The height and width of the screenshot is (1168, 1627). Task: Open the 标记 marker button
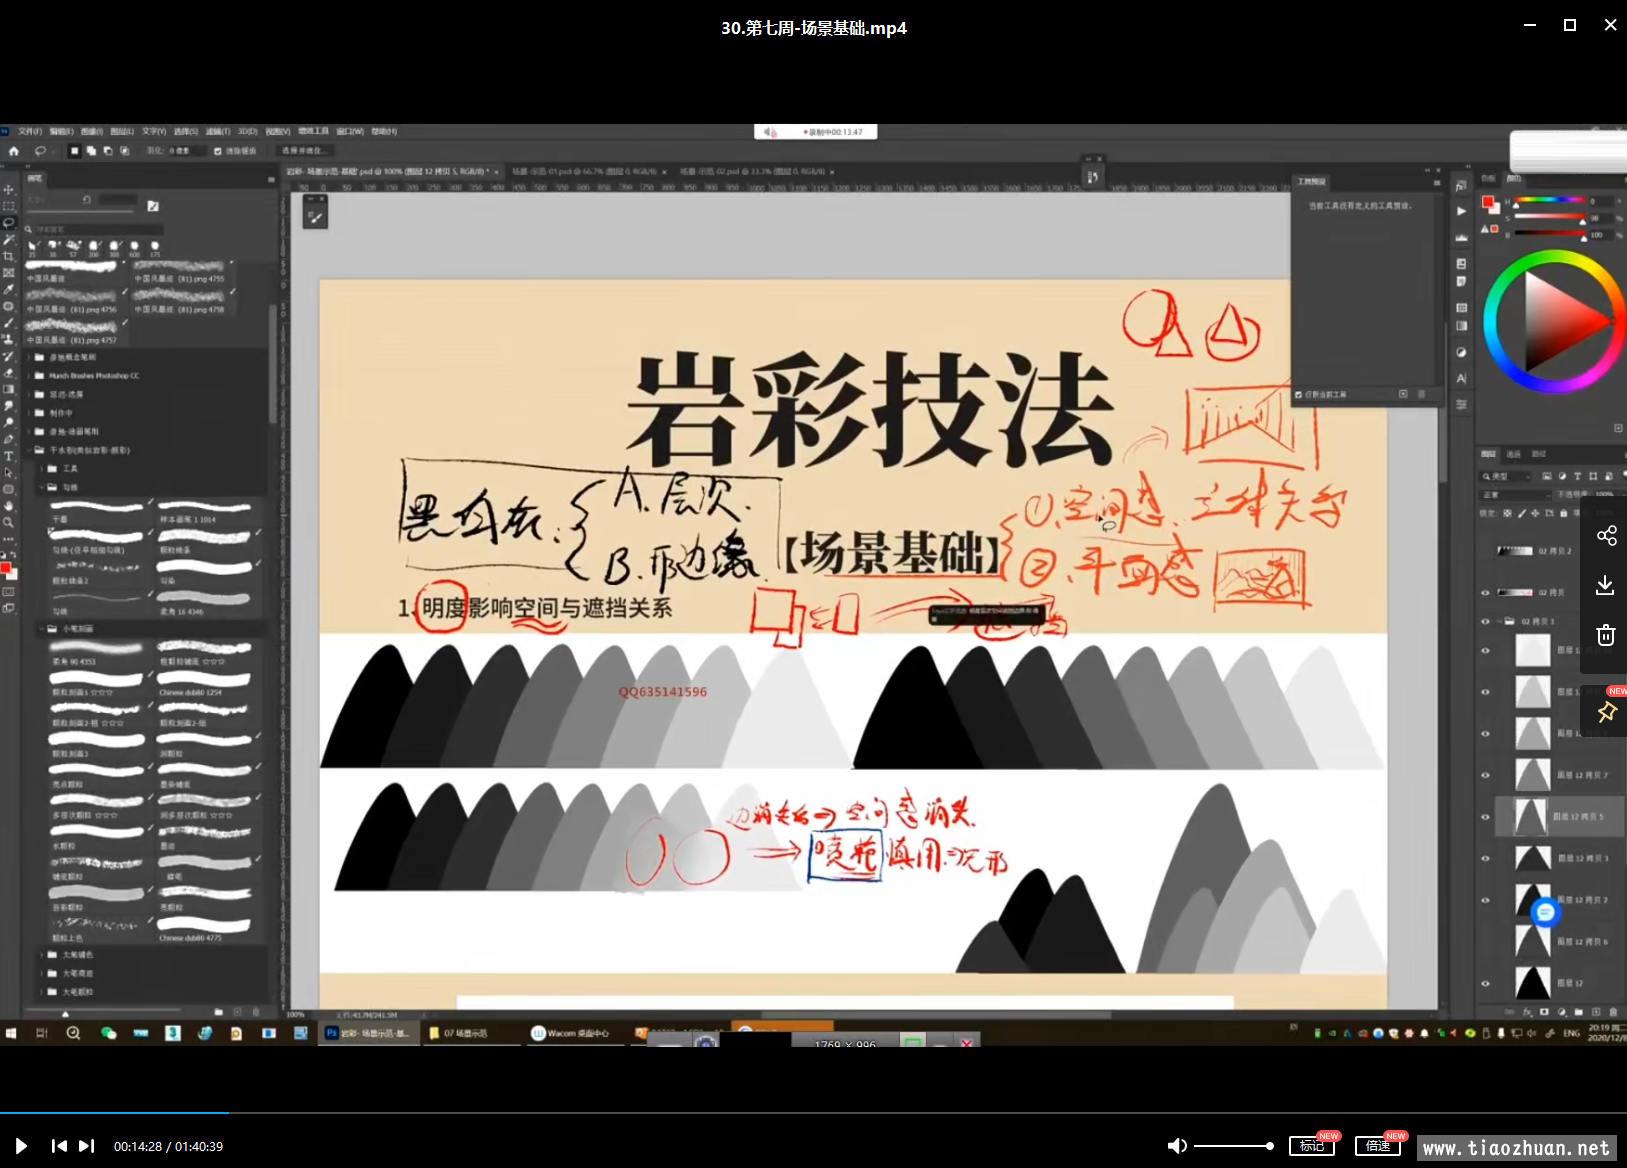[1312, 1146]
